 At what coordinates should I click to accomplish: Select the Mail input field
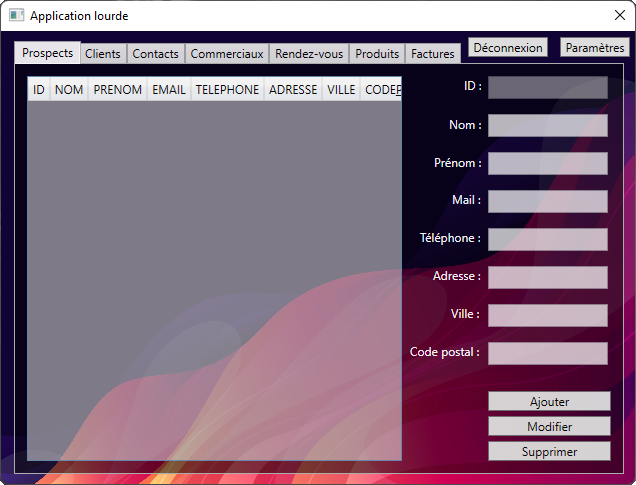pyautogui.click(x=547, y=201)
